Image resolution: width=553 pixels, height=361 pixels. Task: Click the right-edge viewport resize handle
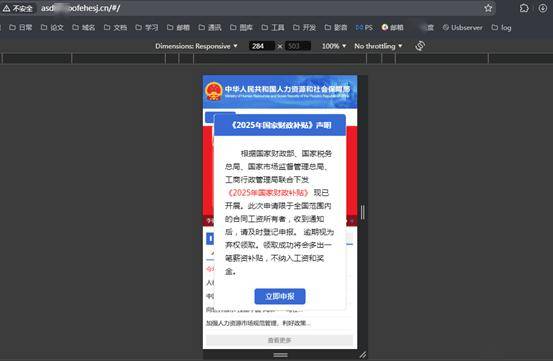click(363, 212)
